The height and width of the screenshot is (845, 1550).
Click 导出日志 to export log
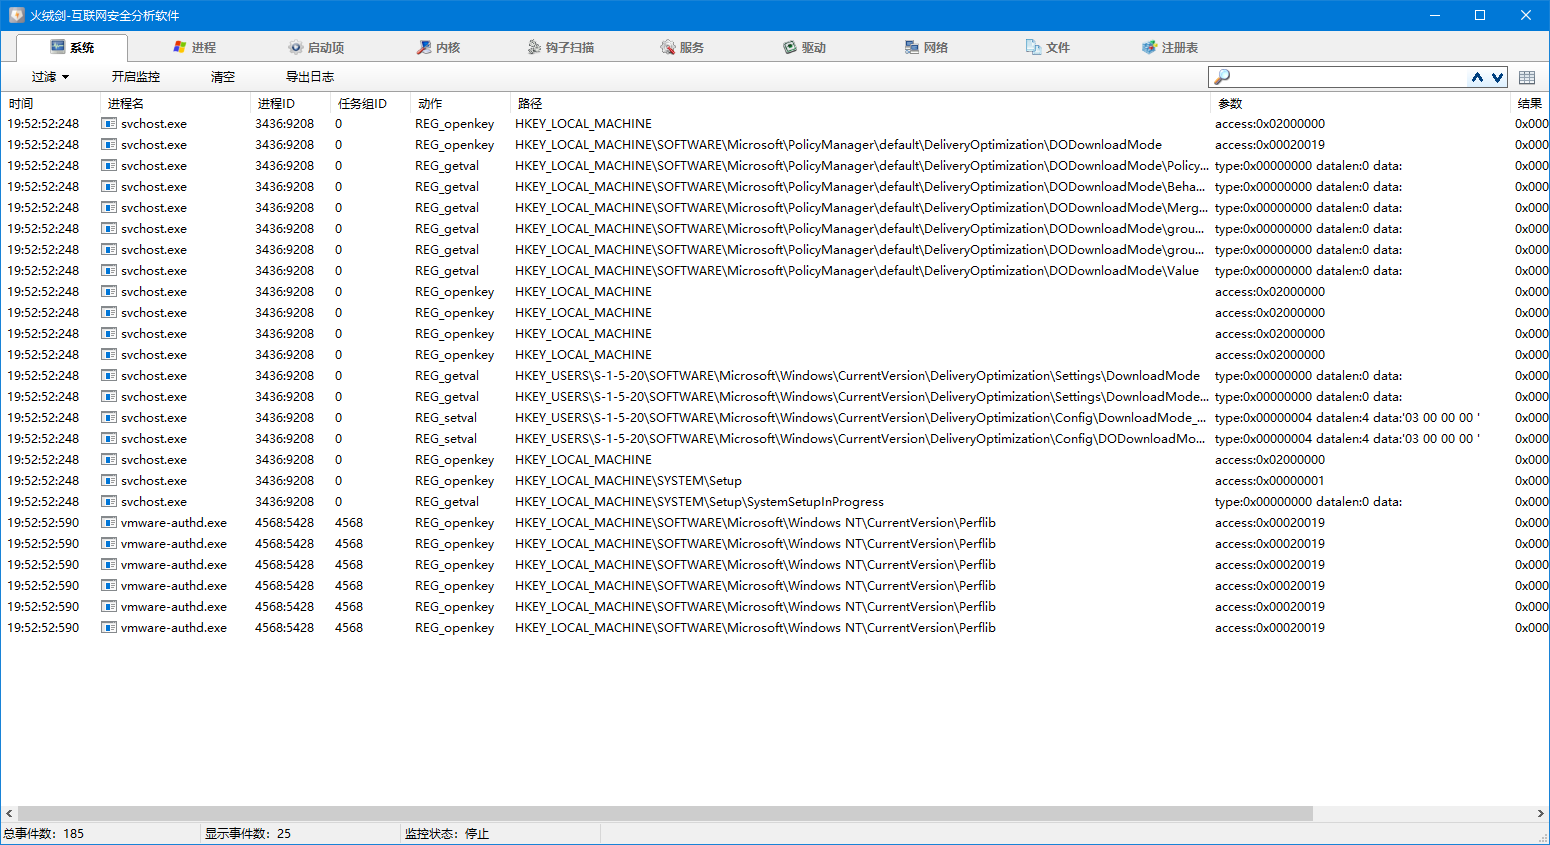click(x=310, y=77)
